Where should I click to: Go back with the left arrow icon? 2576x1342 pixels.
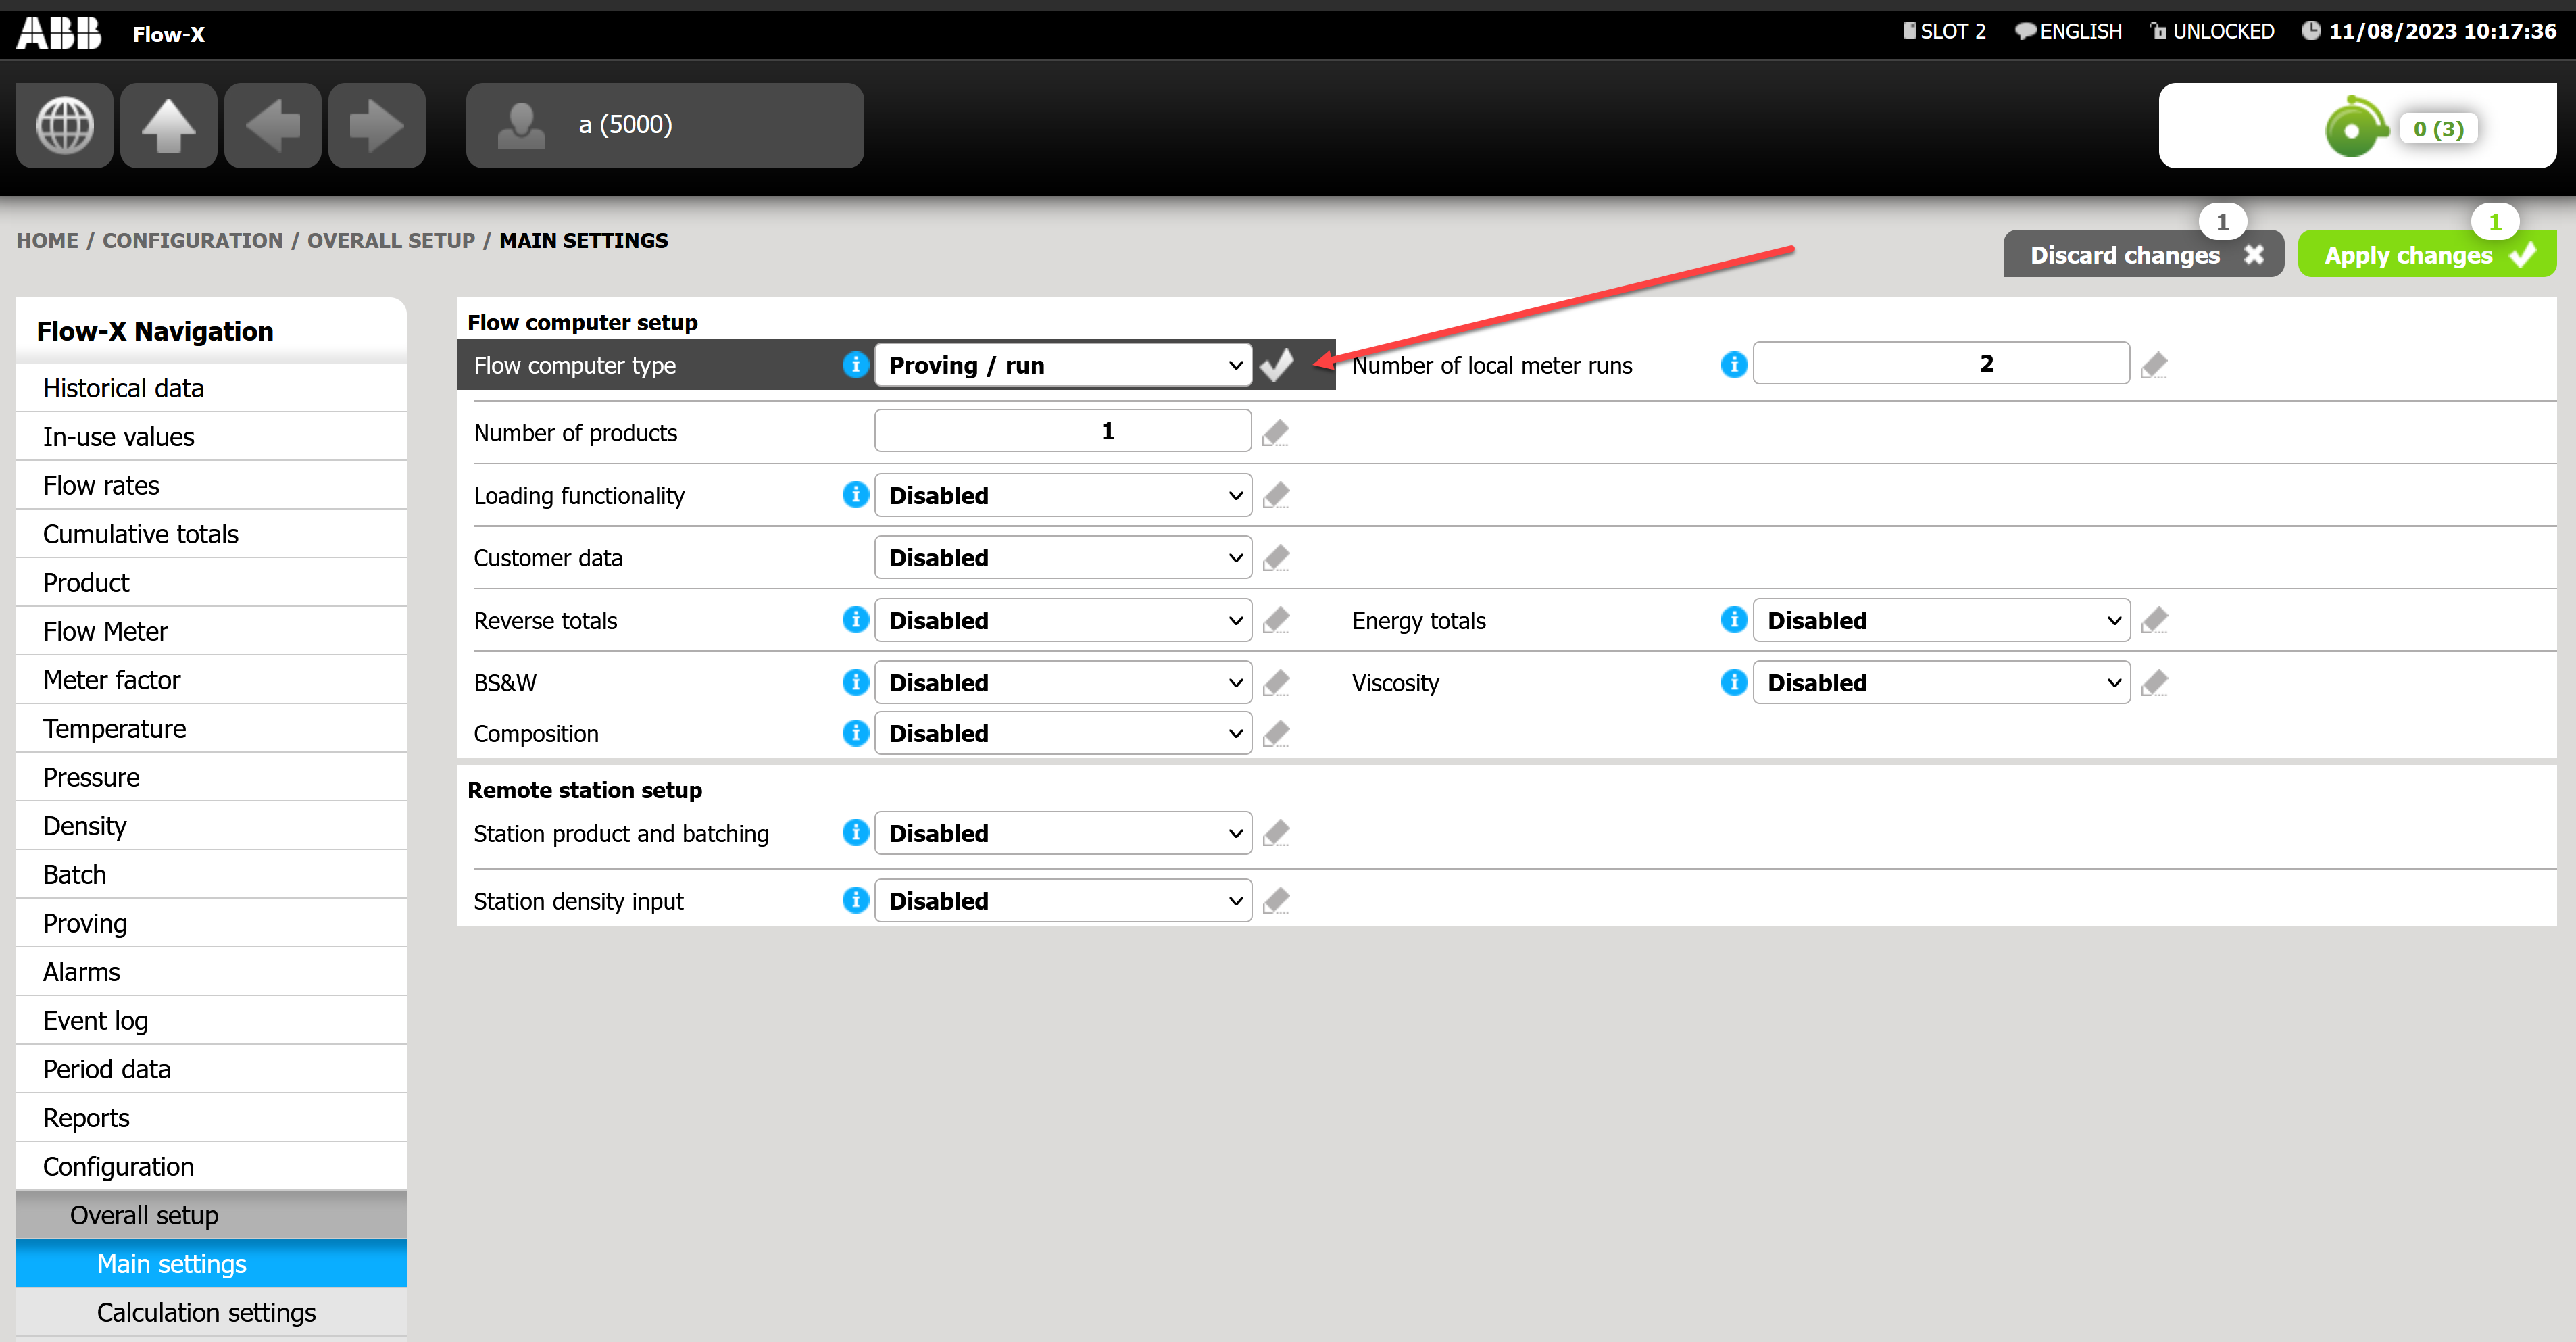(273, 125)
